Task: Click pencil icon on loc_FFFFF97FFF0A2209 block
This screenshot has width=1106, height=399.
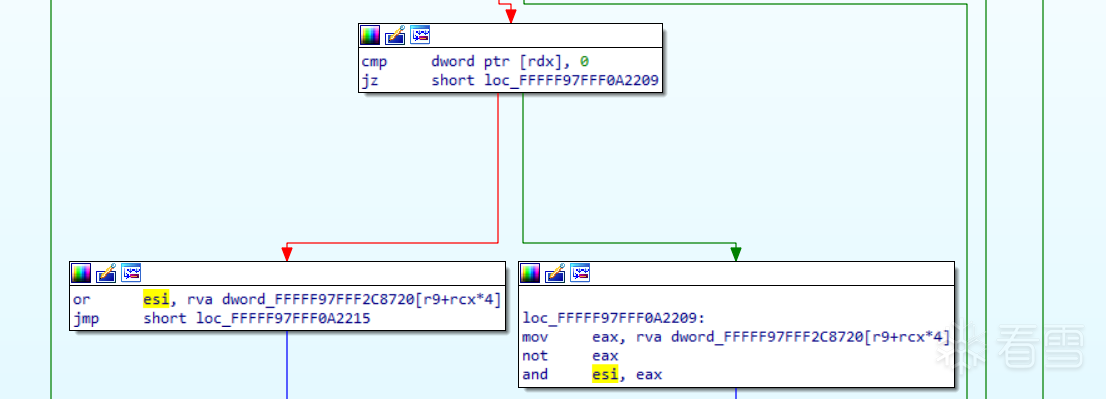Action: (555, 273)
